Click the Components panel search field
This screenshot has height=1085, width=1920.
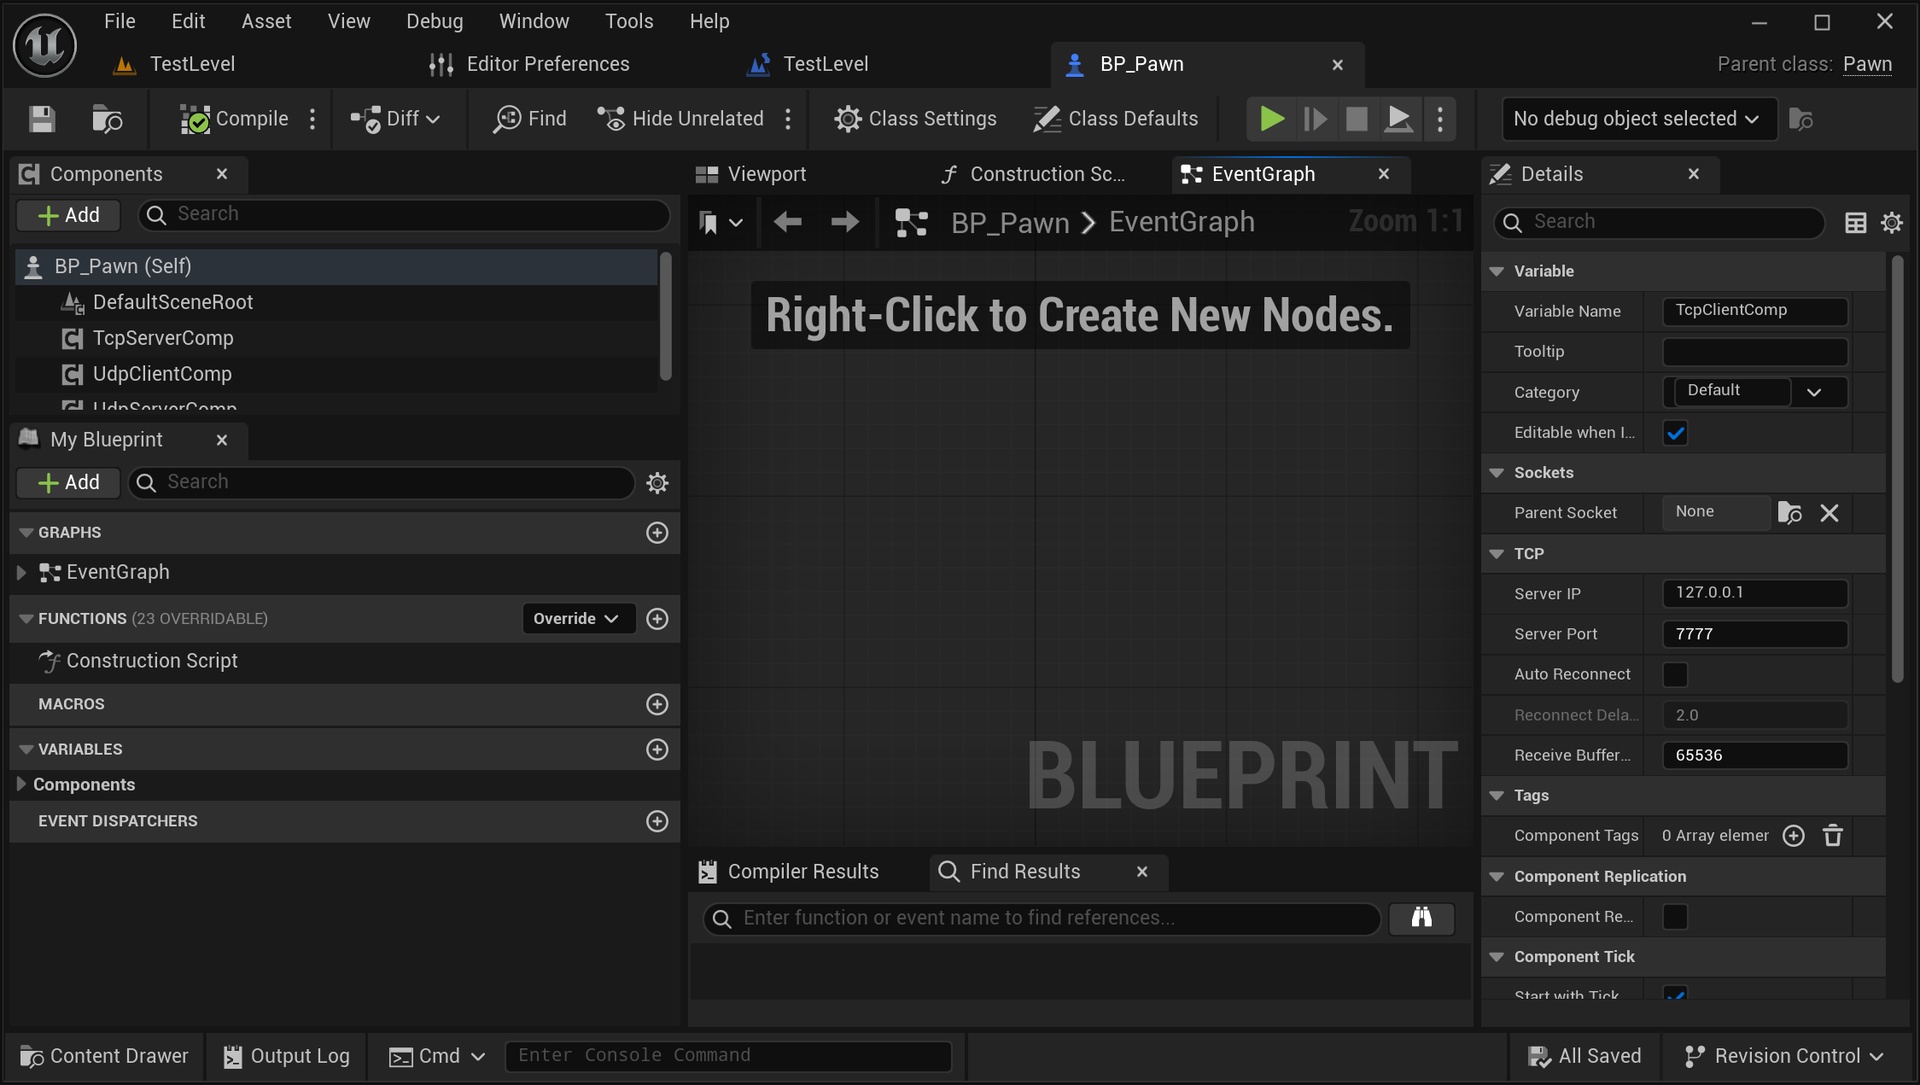tap(404, 214)
